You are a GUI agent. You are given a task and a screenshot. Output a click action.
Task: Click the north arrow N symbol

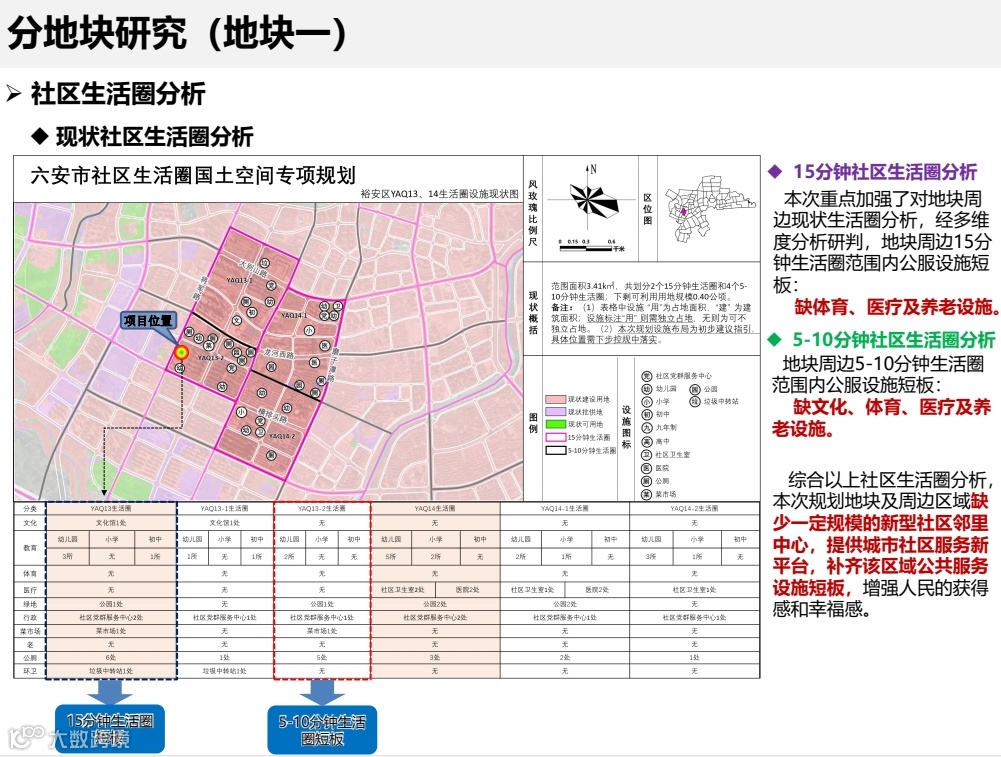point(591,170)
